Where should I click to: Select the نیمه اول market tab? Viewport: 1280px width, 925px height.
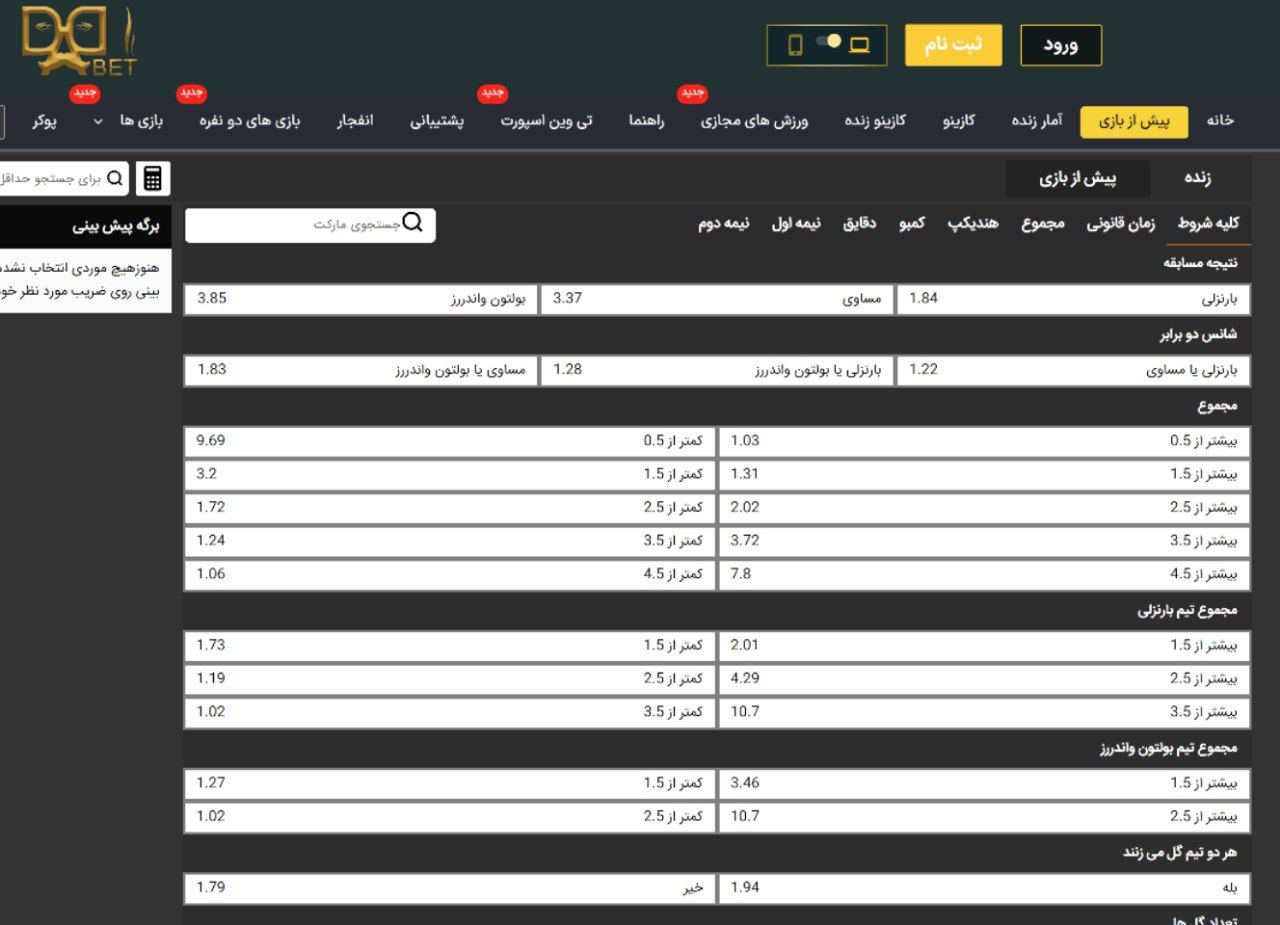coord(795,223)
